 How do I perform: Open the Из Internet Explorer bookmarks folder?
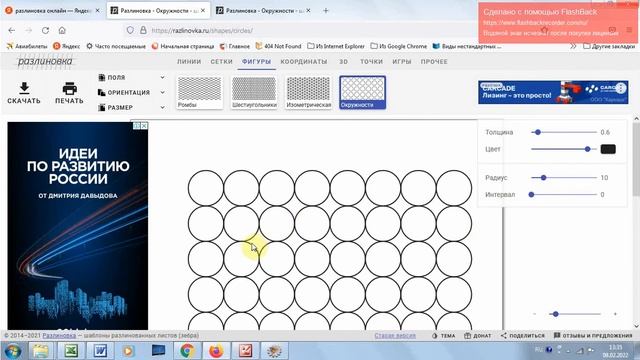coord(336,46)
